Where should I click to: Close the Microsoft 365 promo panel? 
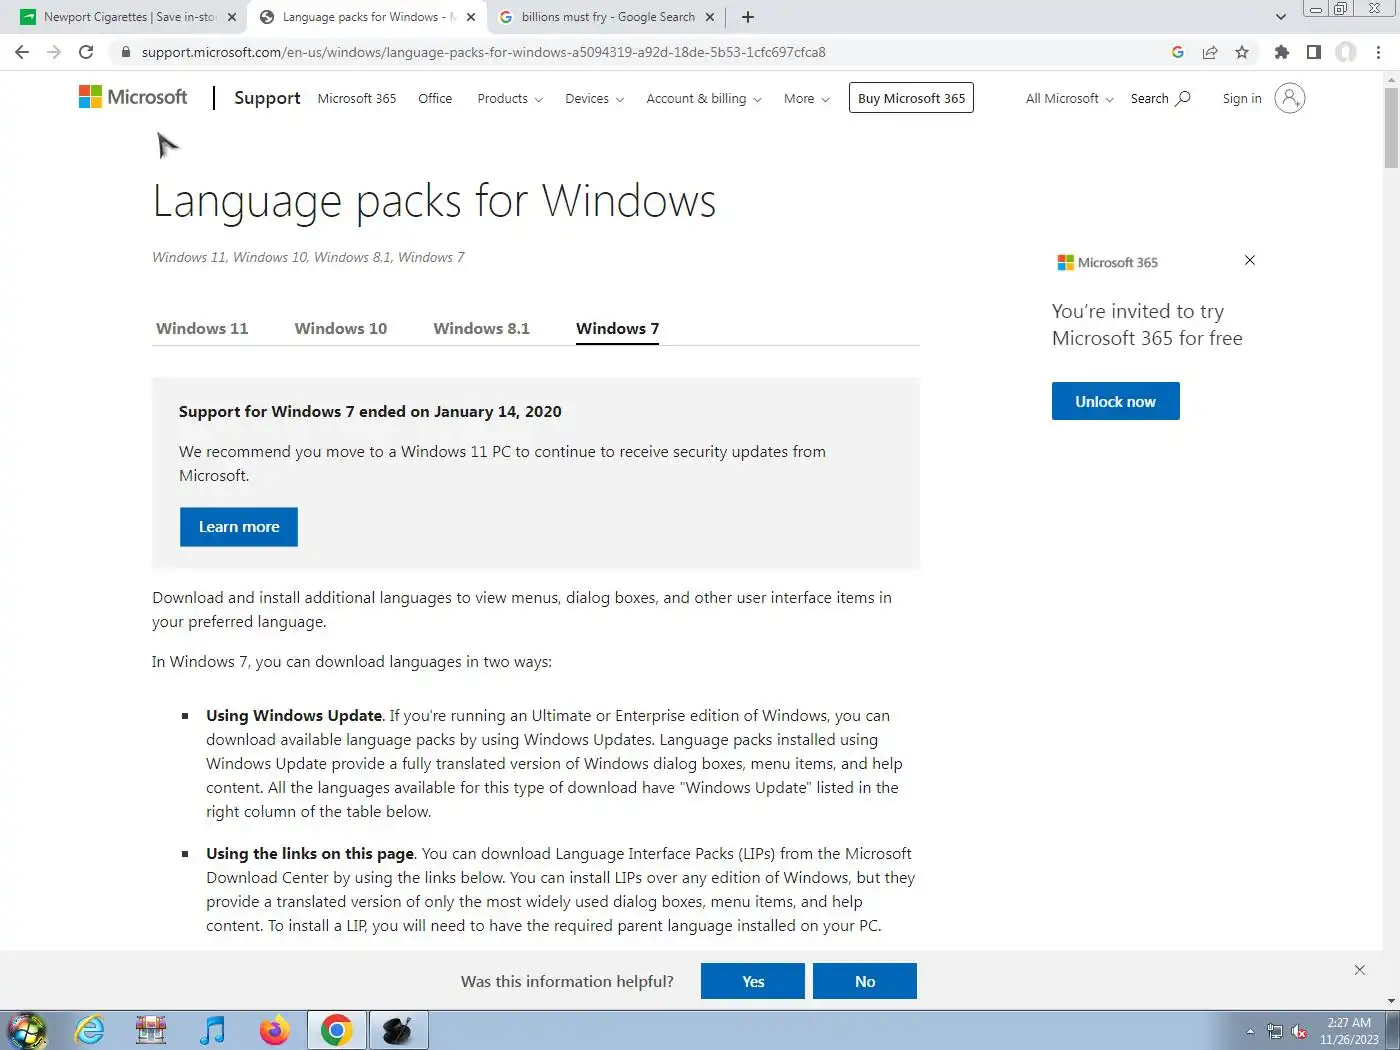(x=1249, y=260)
